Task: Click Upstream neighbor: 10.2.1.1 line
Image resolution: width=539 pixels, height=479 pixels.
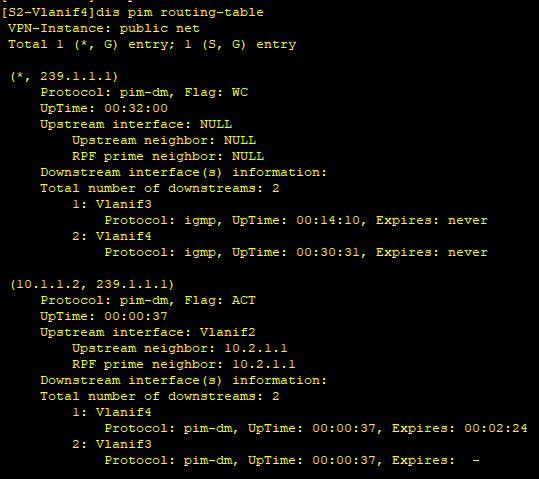Action: tap(180, 348)
